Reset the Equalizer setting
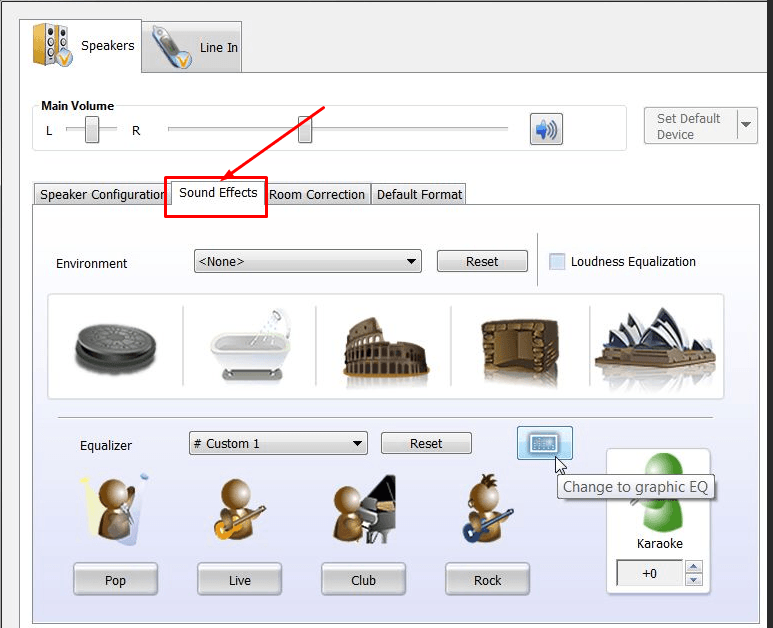This screenshot has height=628, width=773. pyautogui.click(x=426, y=443)
